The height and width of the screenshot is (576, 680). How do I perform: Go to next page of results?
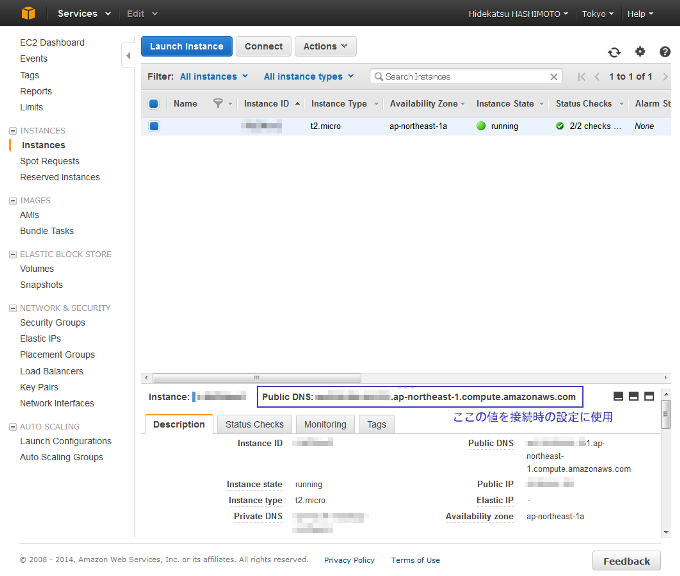click(665, 77)
